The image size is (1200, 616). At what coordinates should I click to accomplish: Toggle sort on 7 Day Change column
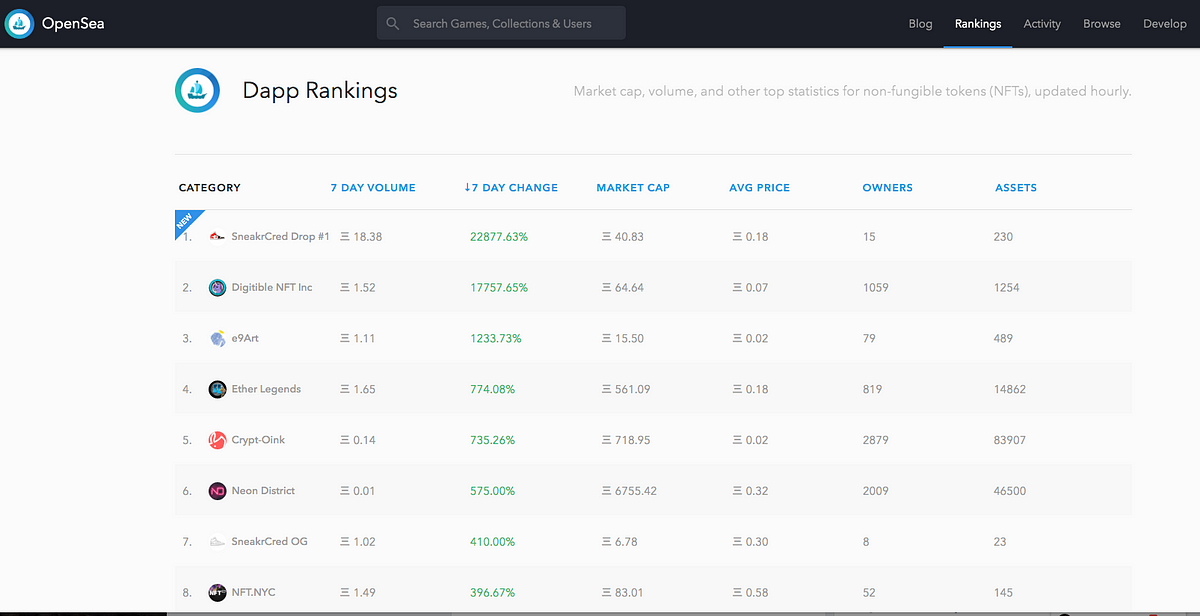click(511, 188)
